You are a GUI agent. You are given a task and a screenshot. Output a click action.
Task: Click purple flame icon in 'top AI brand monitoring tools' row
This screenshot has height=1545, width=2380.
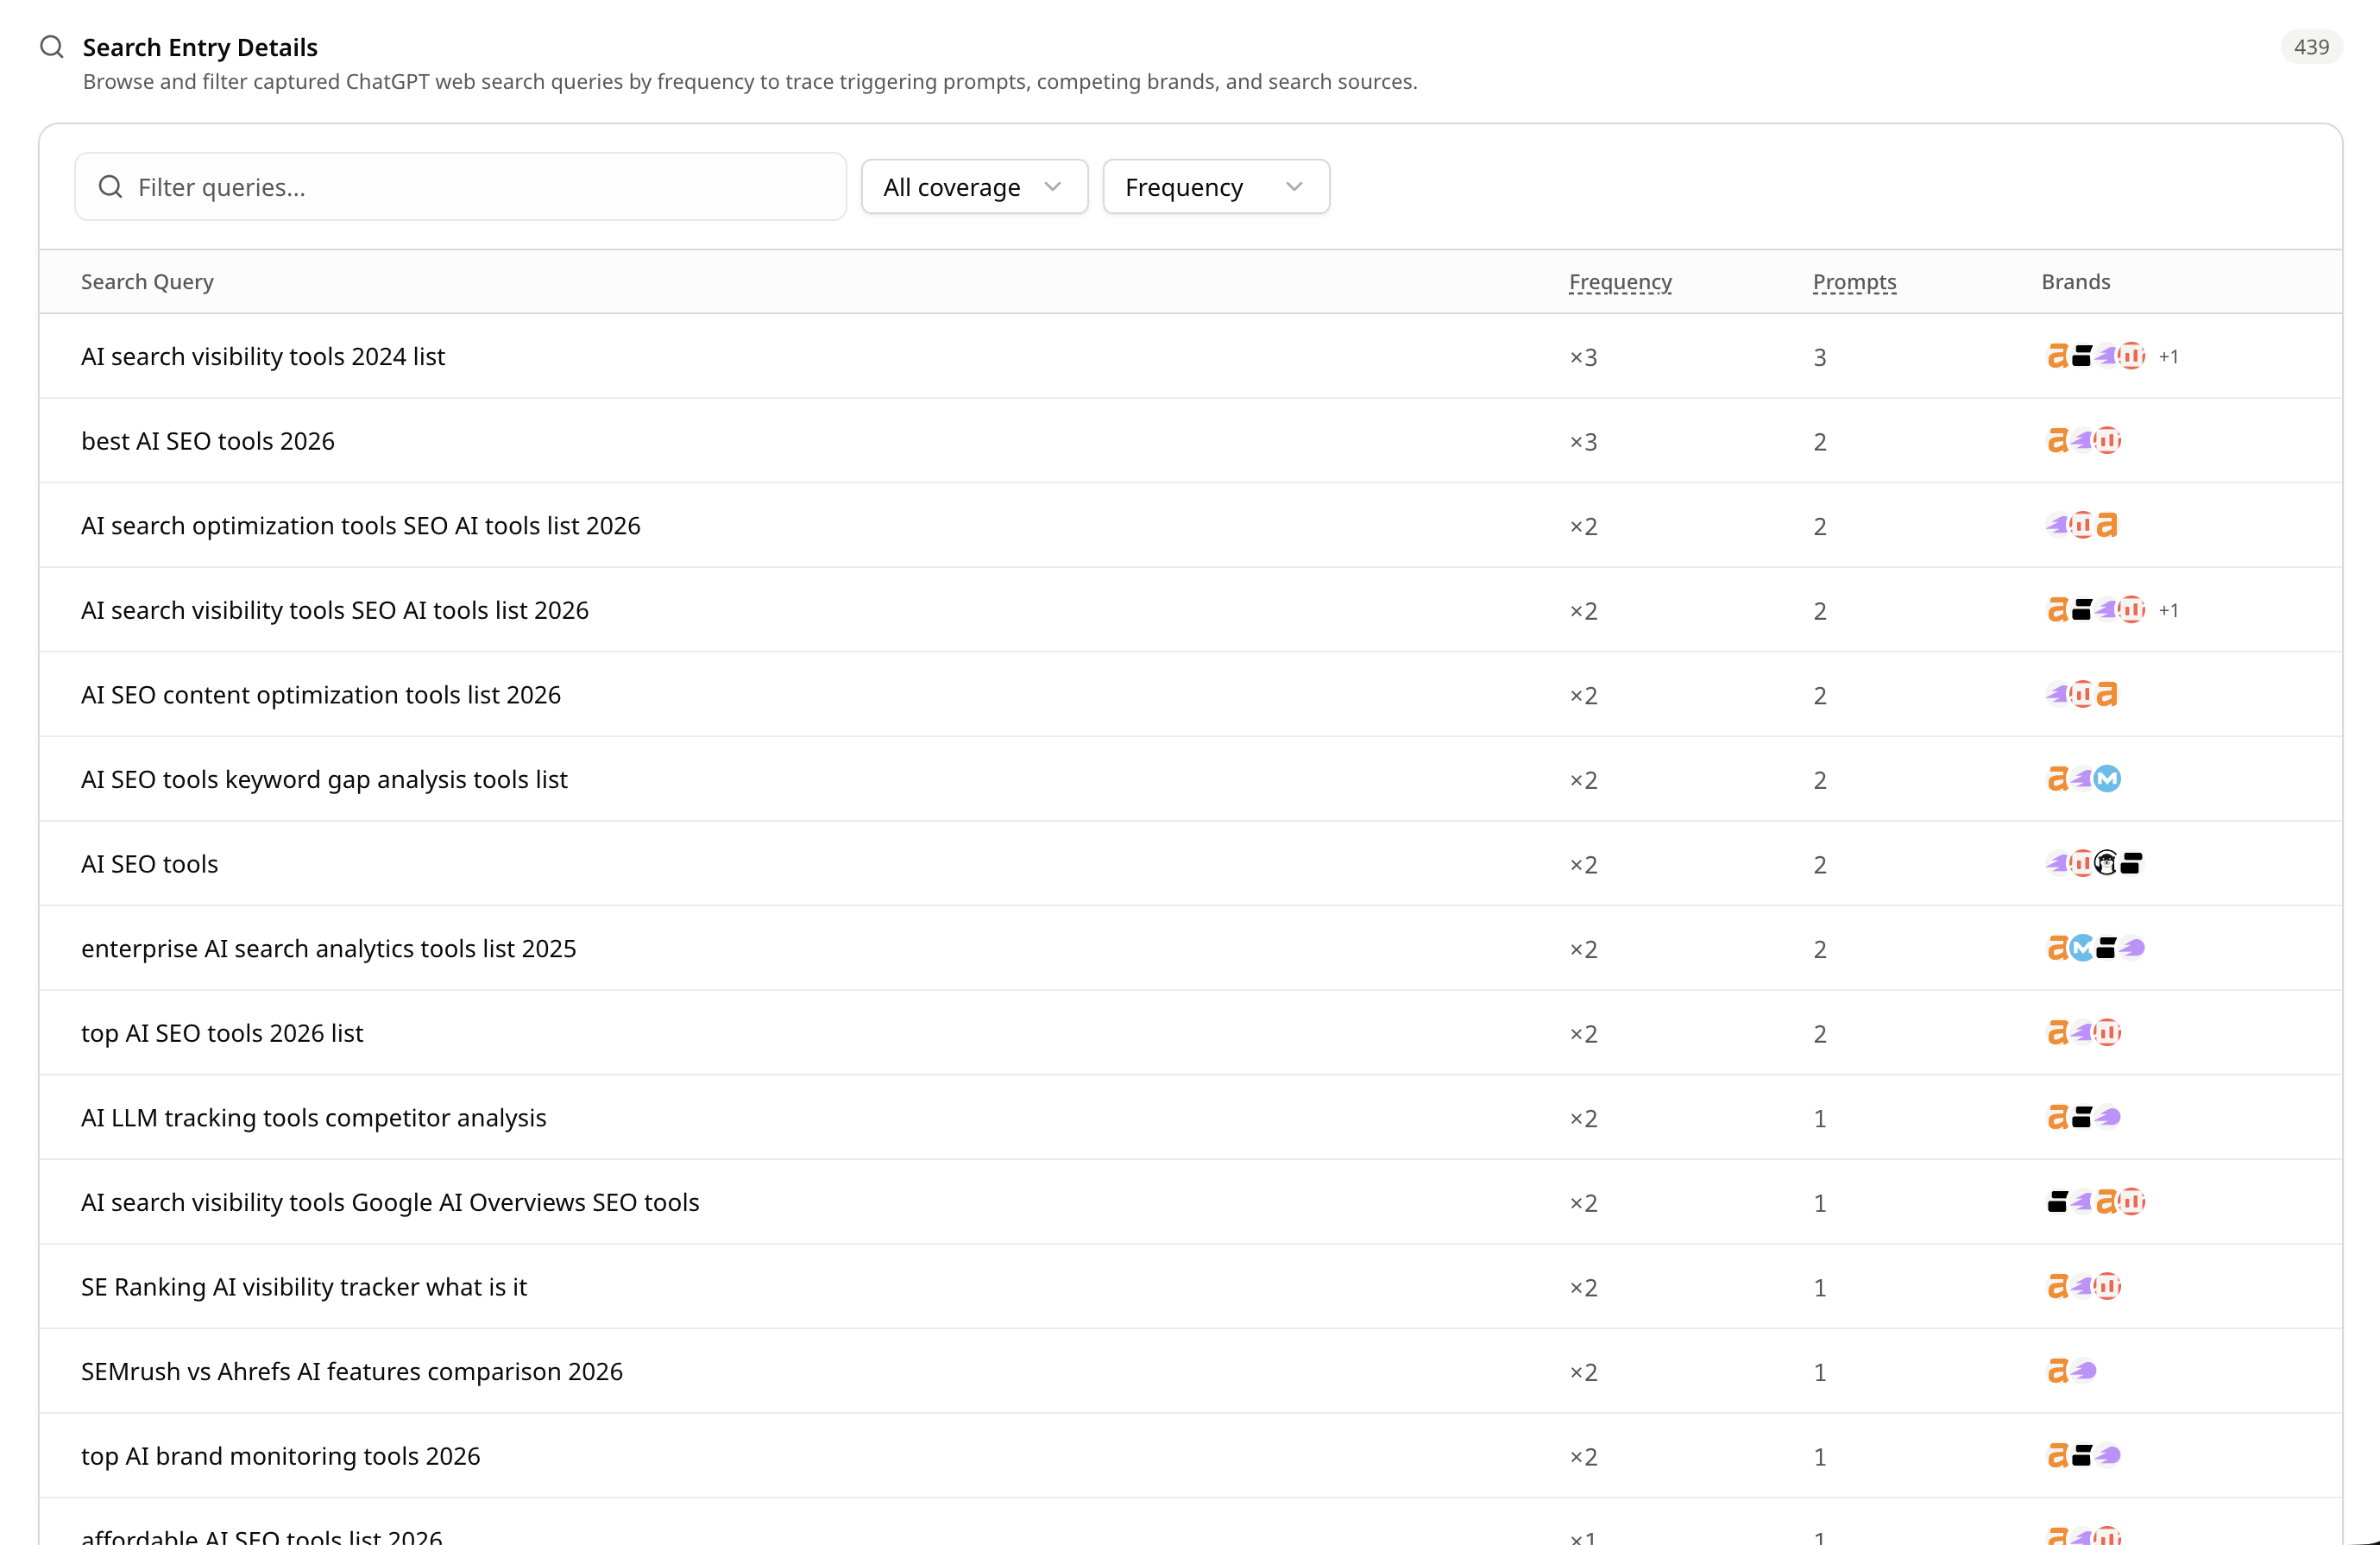click(x=2107, y=1456)
